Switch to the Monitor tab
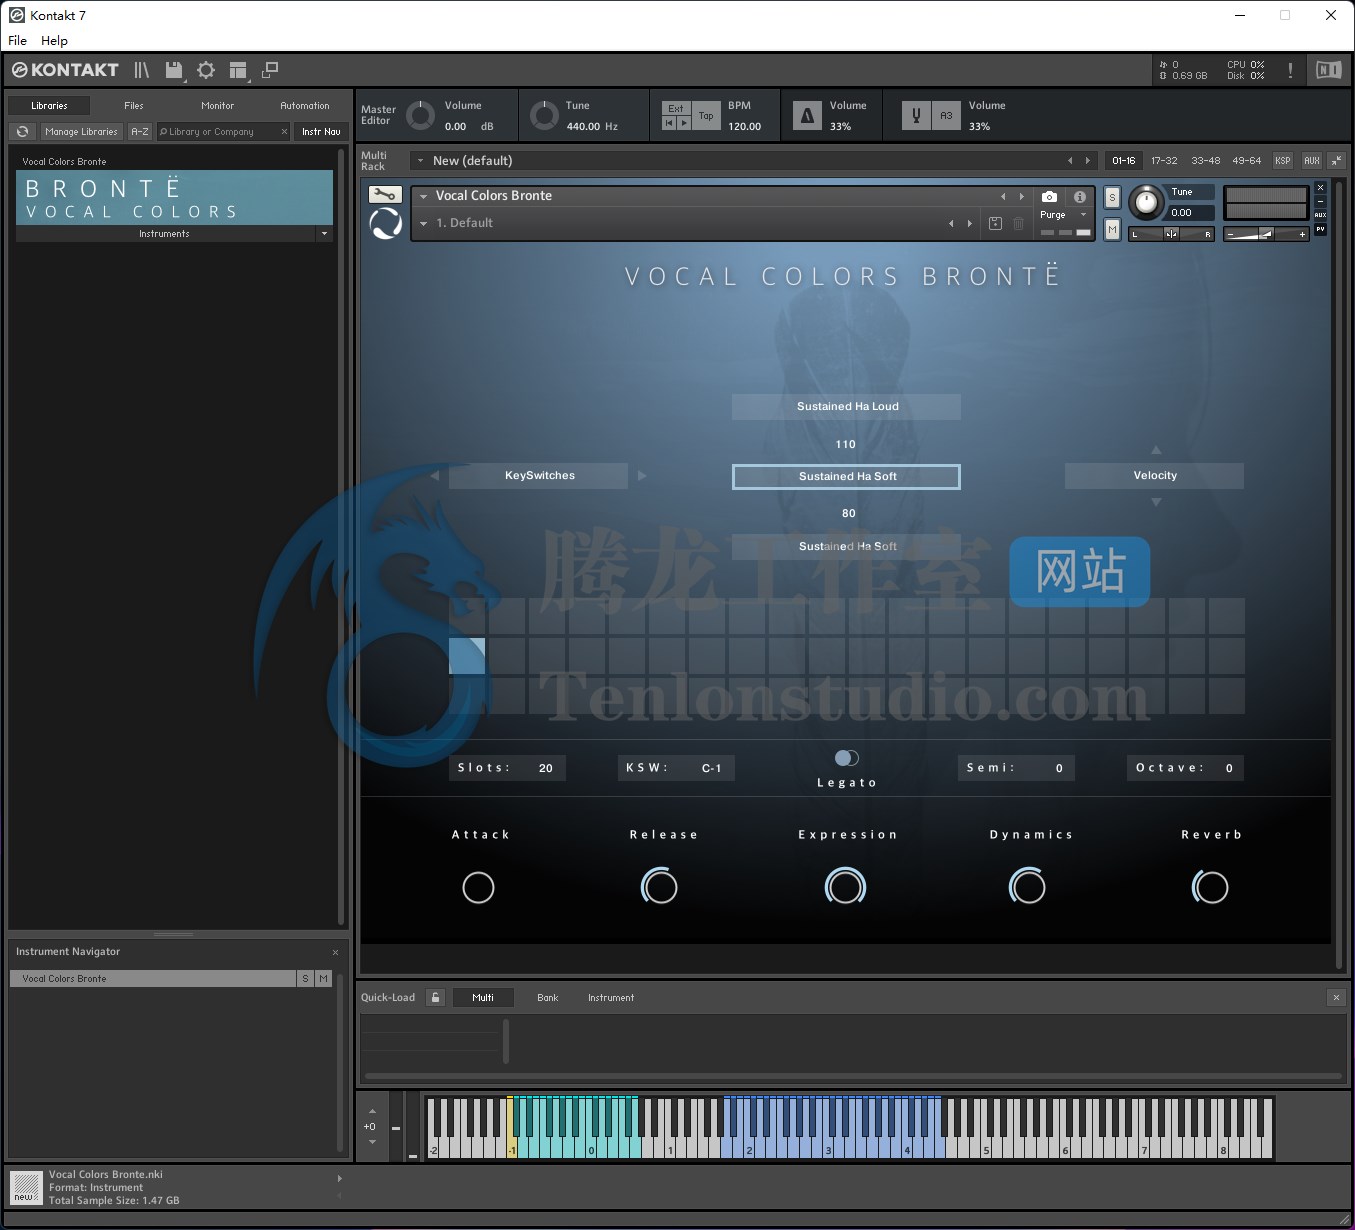Screen dimensions: 1355x1230 [217, 105]
